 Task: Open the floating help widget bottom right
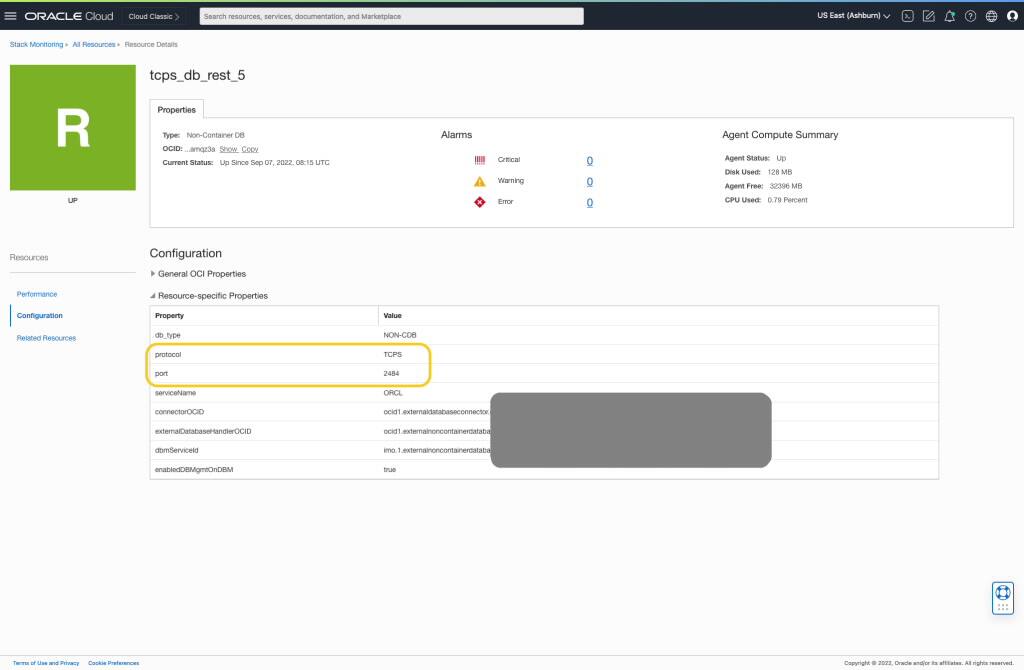tap(1002, 597)
